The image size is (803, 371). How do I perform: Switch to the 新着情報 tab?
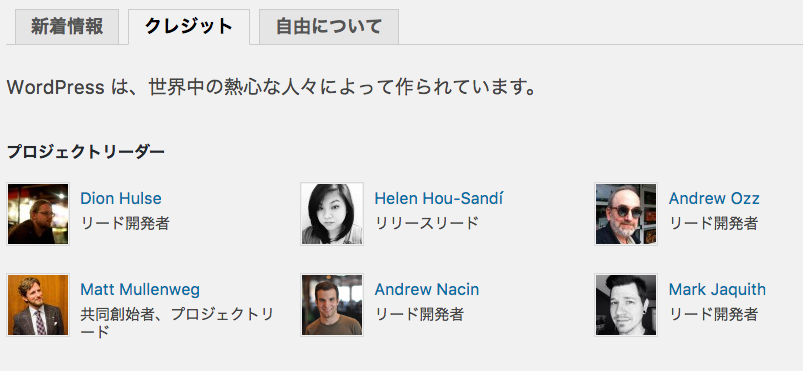coord(67,27)
